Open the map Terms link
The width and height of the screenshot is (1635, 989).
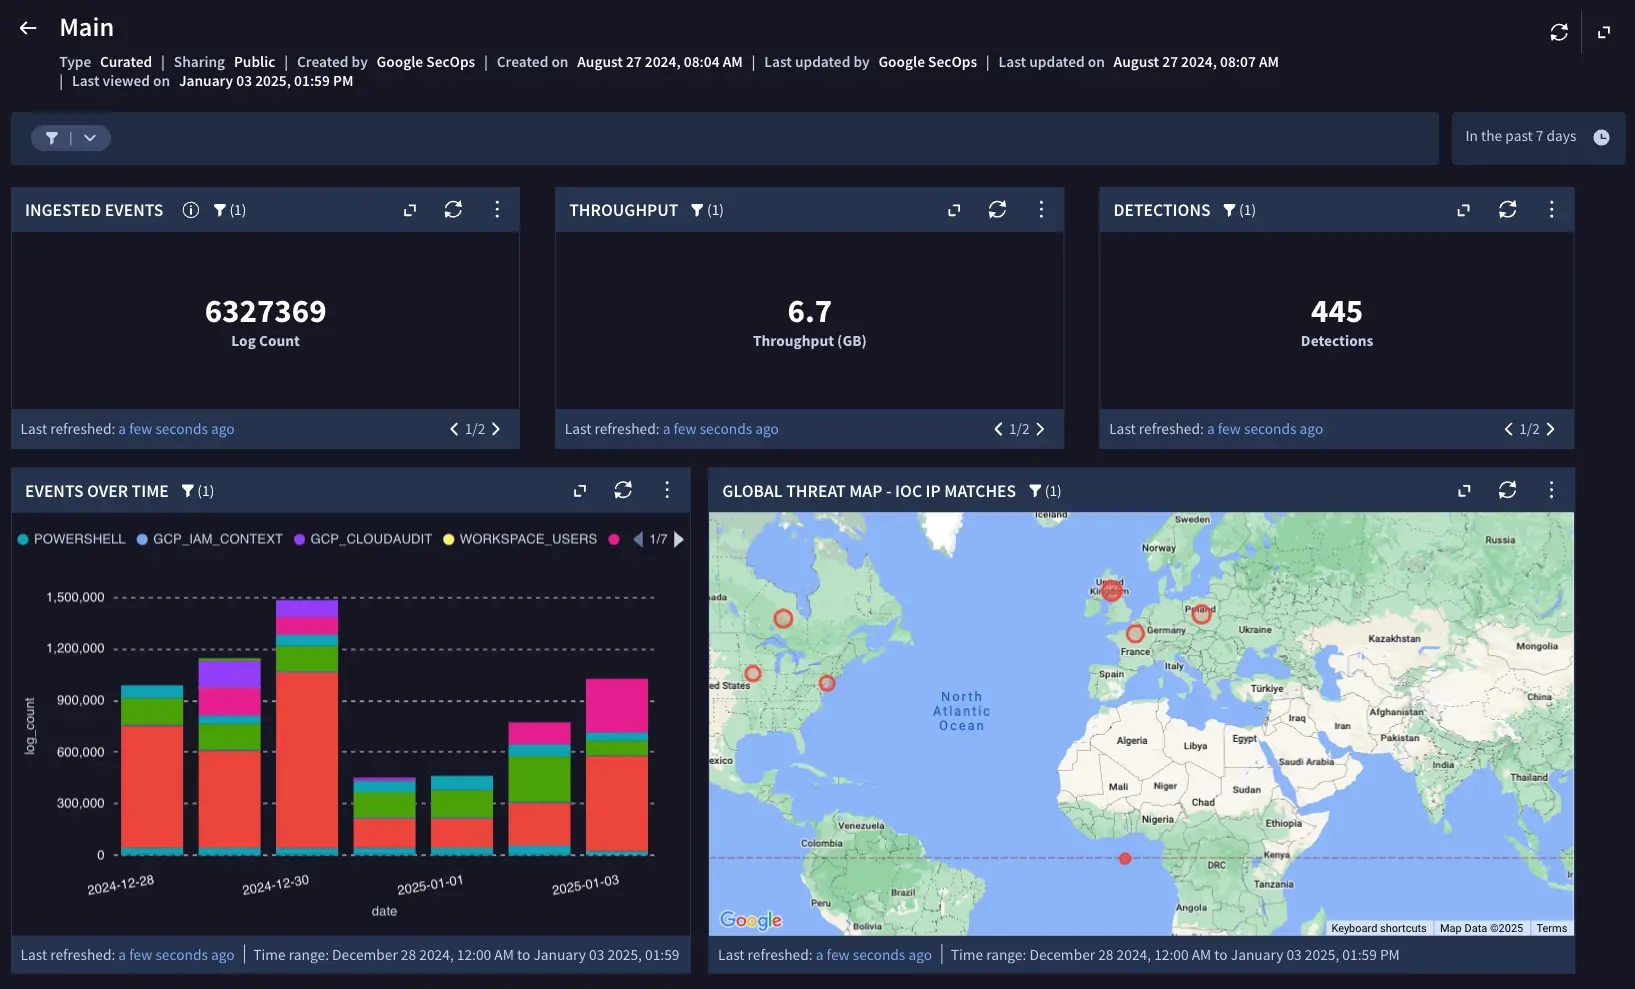pyautogui.click(x=1551, y=928)
